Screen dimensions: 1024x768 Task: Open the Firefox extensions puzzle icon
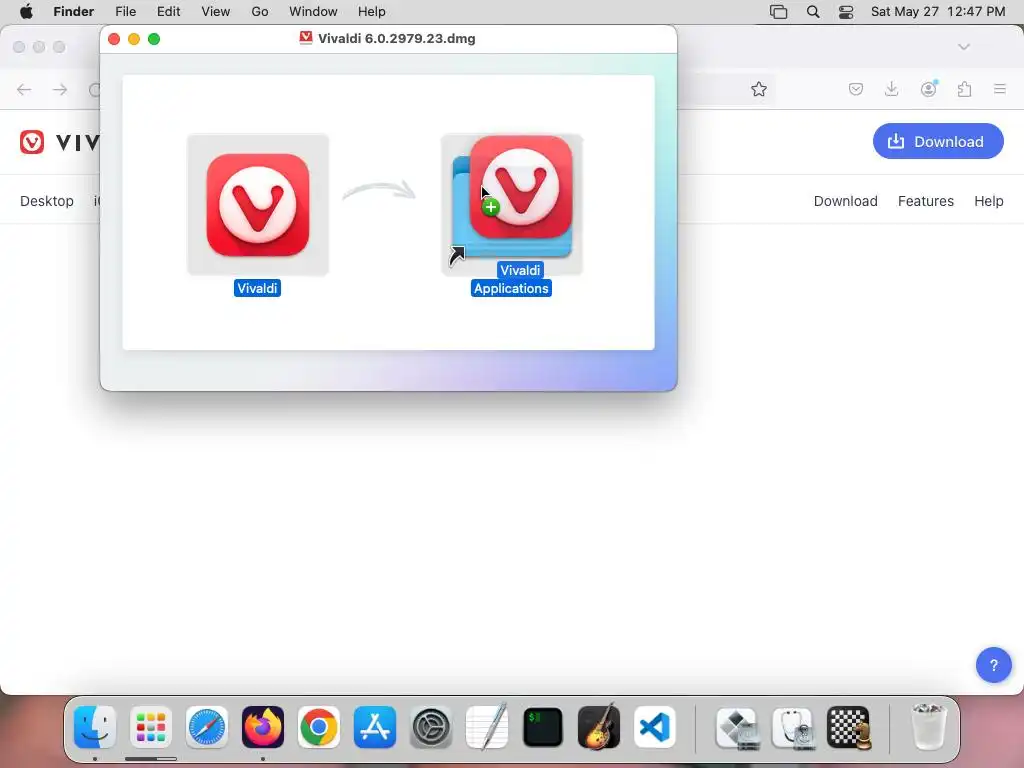coord(965,89)
